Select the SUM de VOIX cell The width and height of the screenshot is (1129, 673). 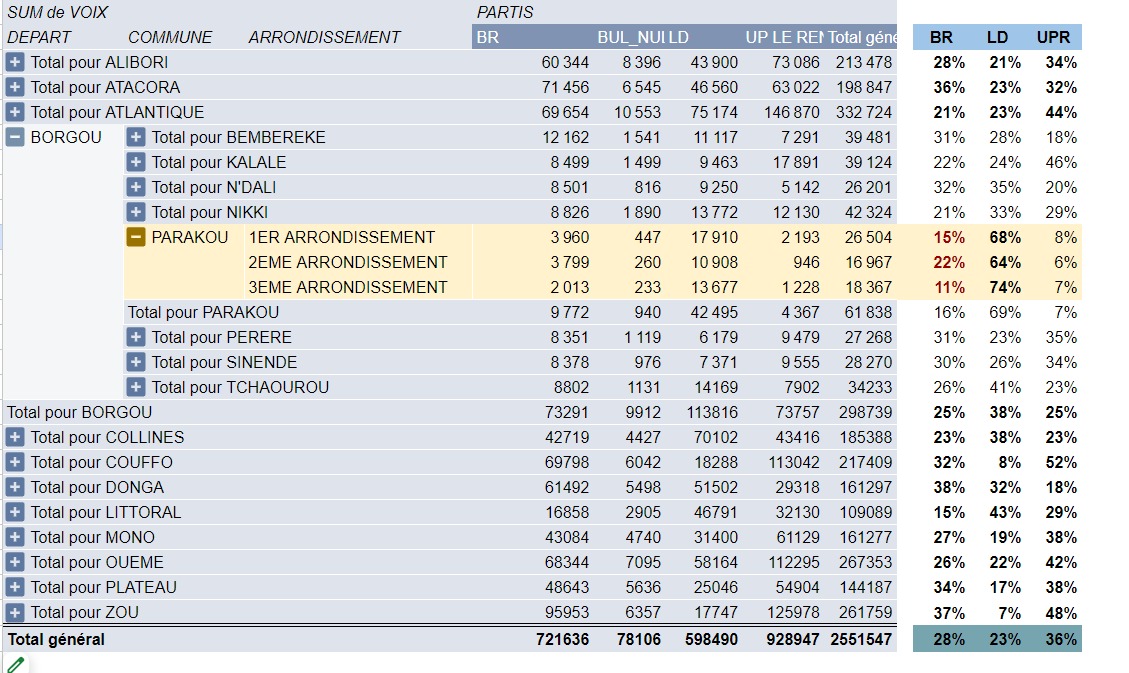click(58, 12)
